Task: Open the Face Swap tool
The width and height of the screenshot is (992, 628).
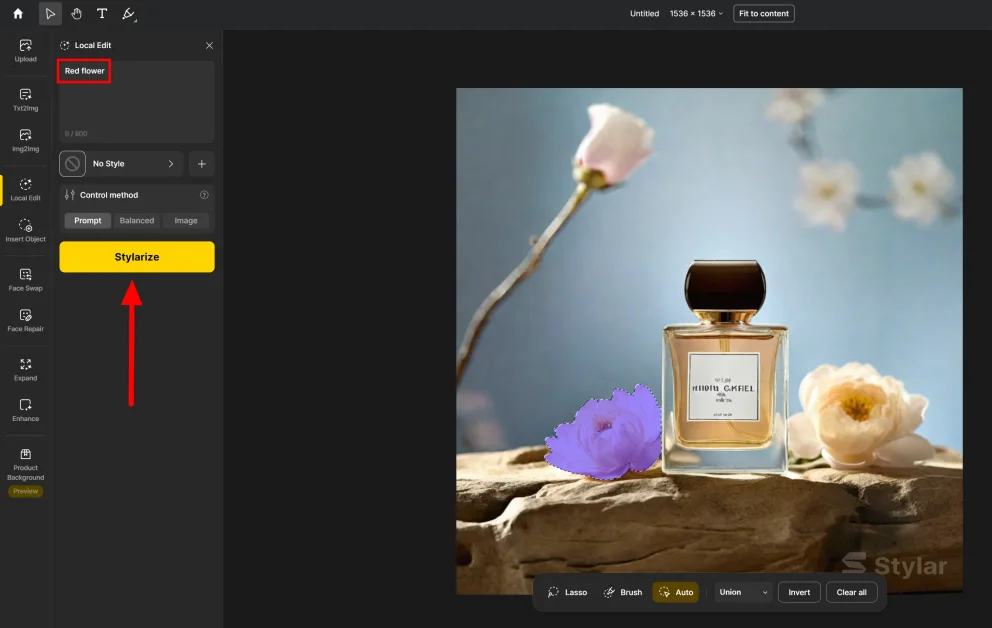Action: (25, 279)
